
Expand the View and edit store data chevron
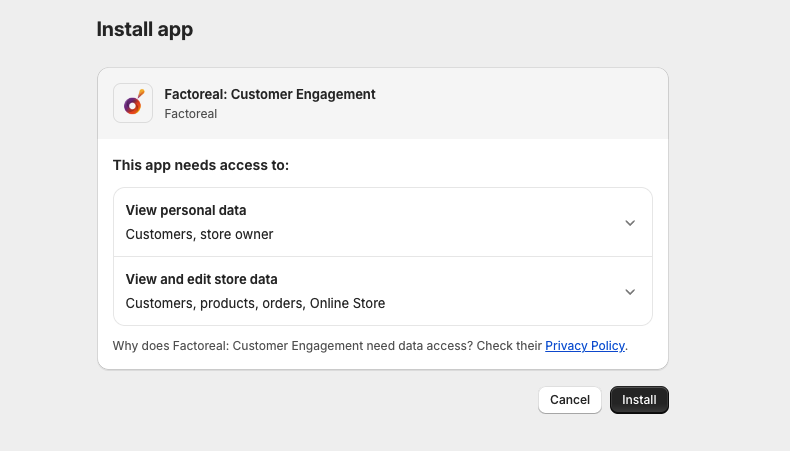pos(630,292)
